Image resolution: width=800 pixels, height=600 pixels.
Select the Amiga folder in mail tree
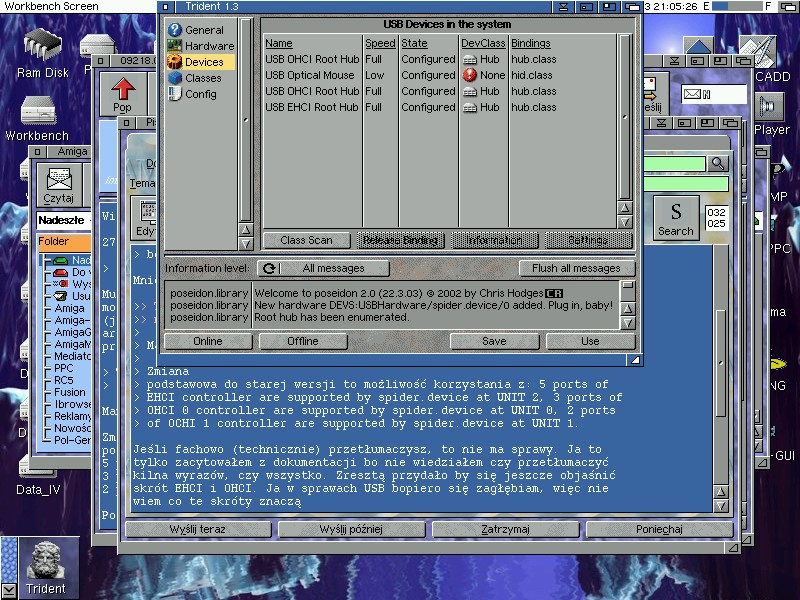pyautogui.click(x=69, y=308)
